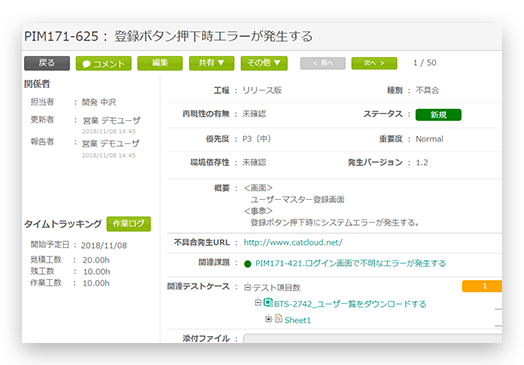Click the 報告者 name 営業 デモユーザ

[x=111, y=143]
